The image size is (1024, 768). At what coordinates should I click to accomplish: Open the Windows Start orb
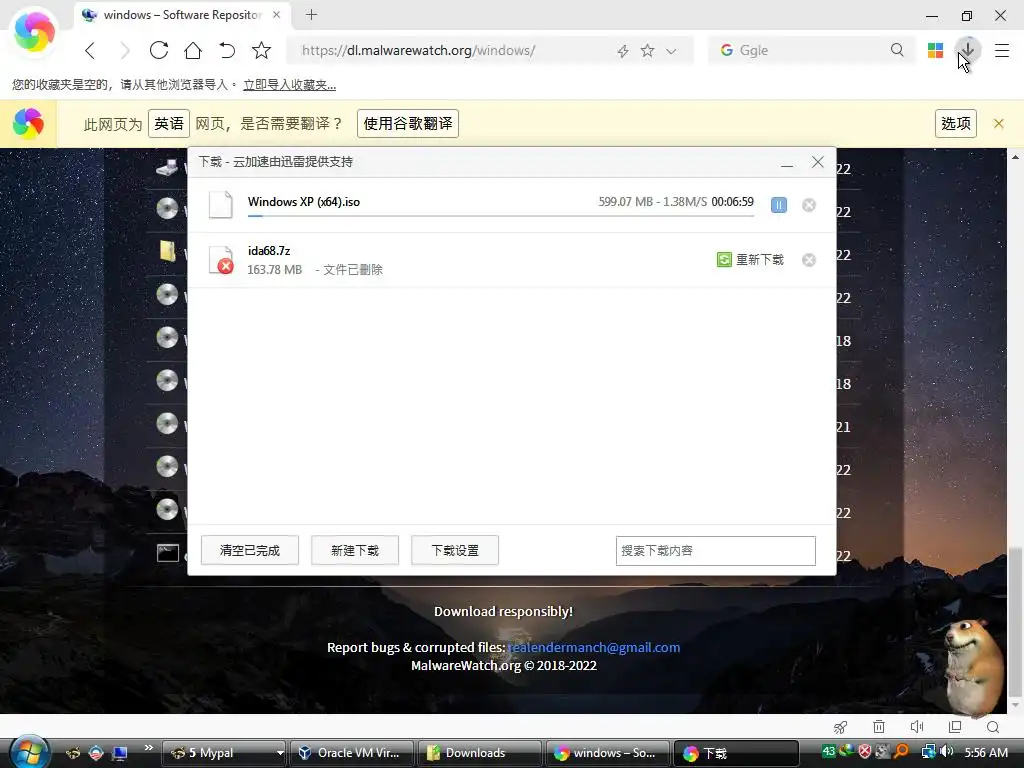pos(29,752)
